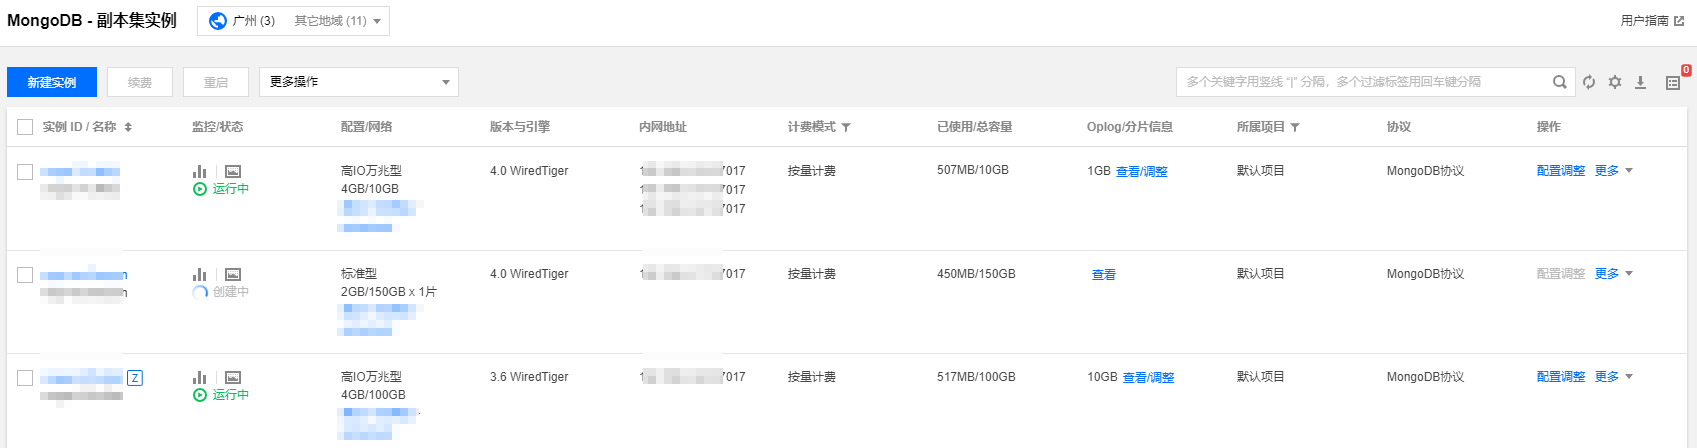
Task: Sort instances by 实例 ID / 名称
Action: (128, 127)
